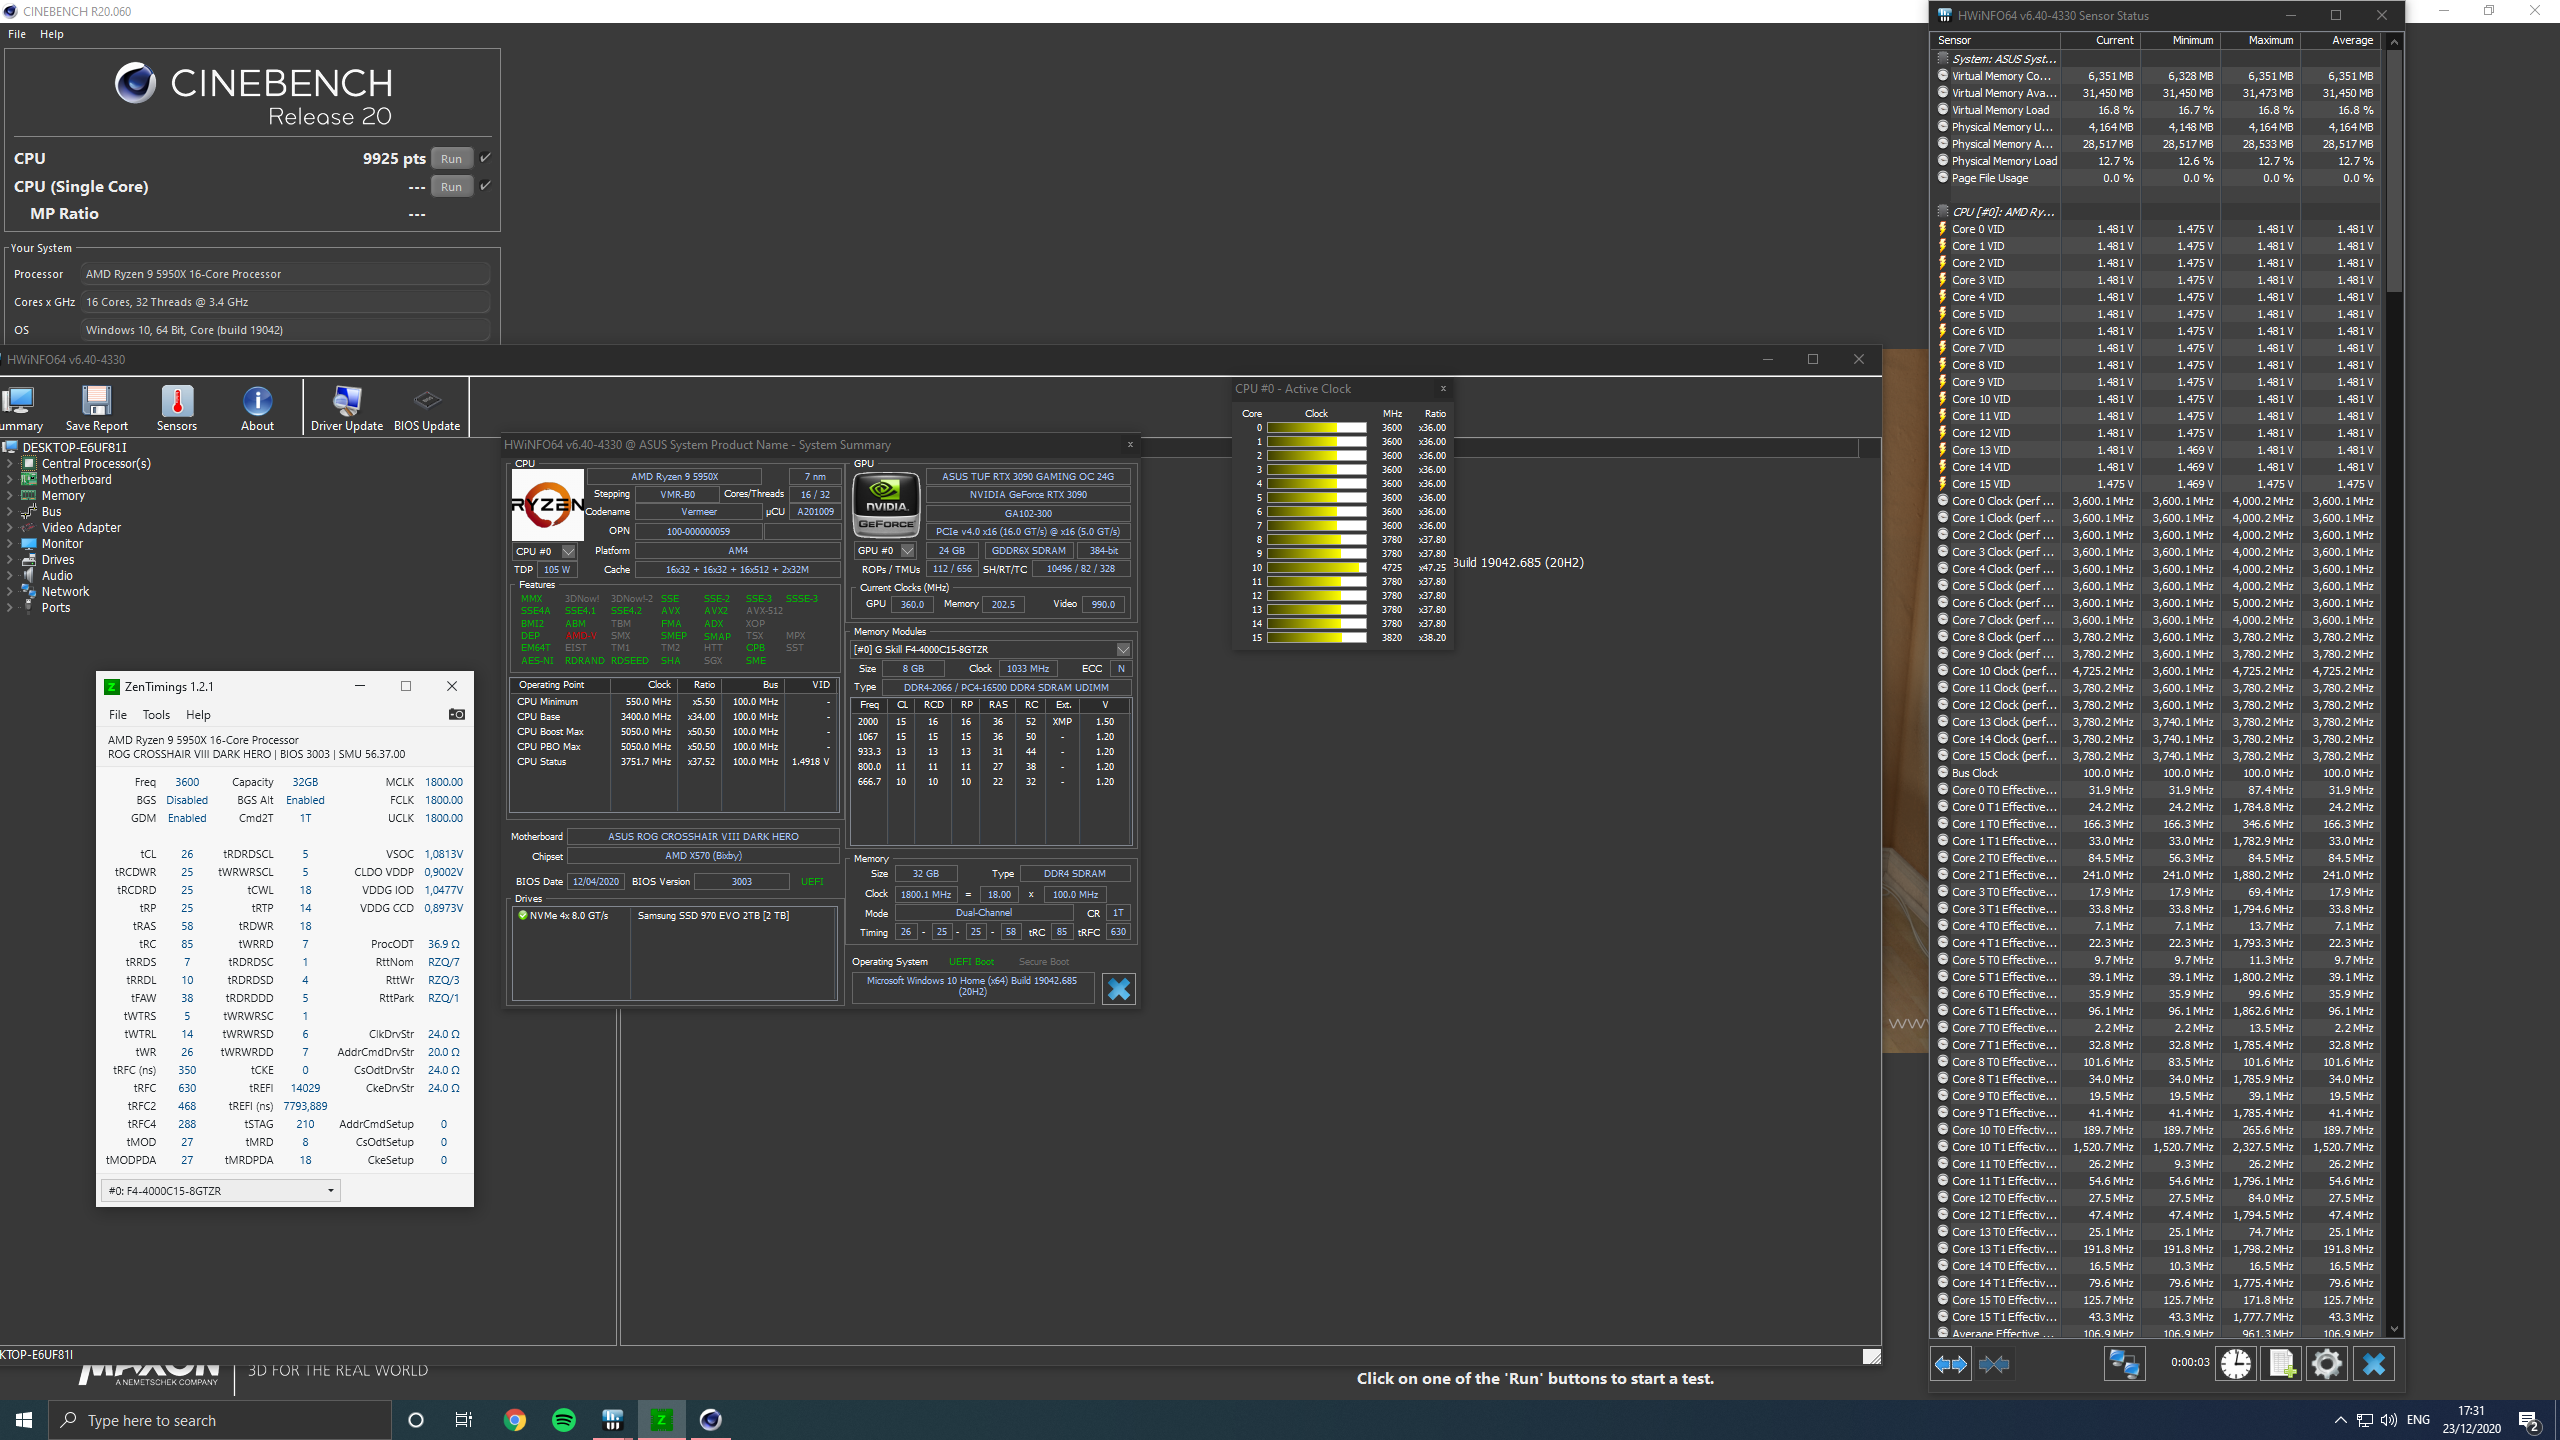Run the CPU Single Core test
Screen dimensions: 2560x1440
click(x=451, y=187)
